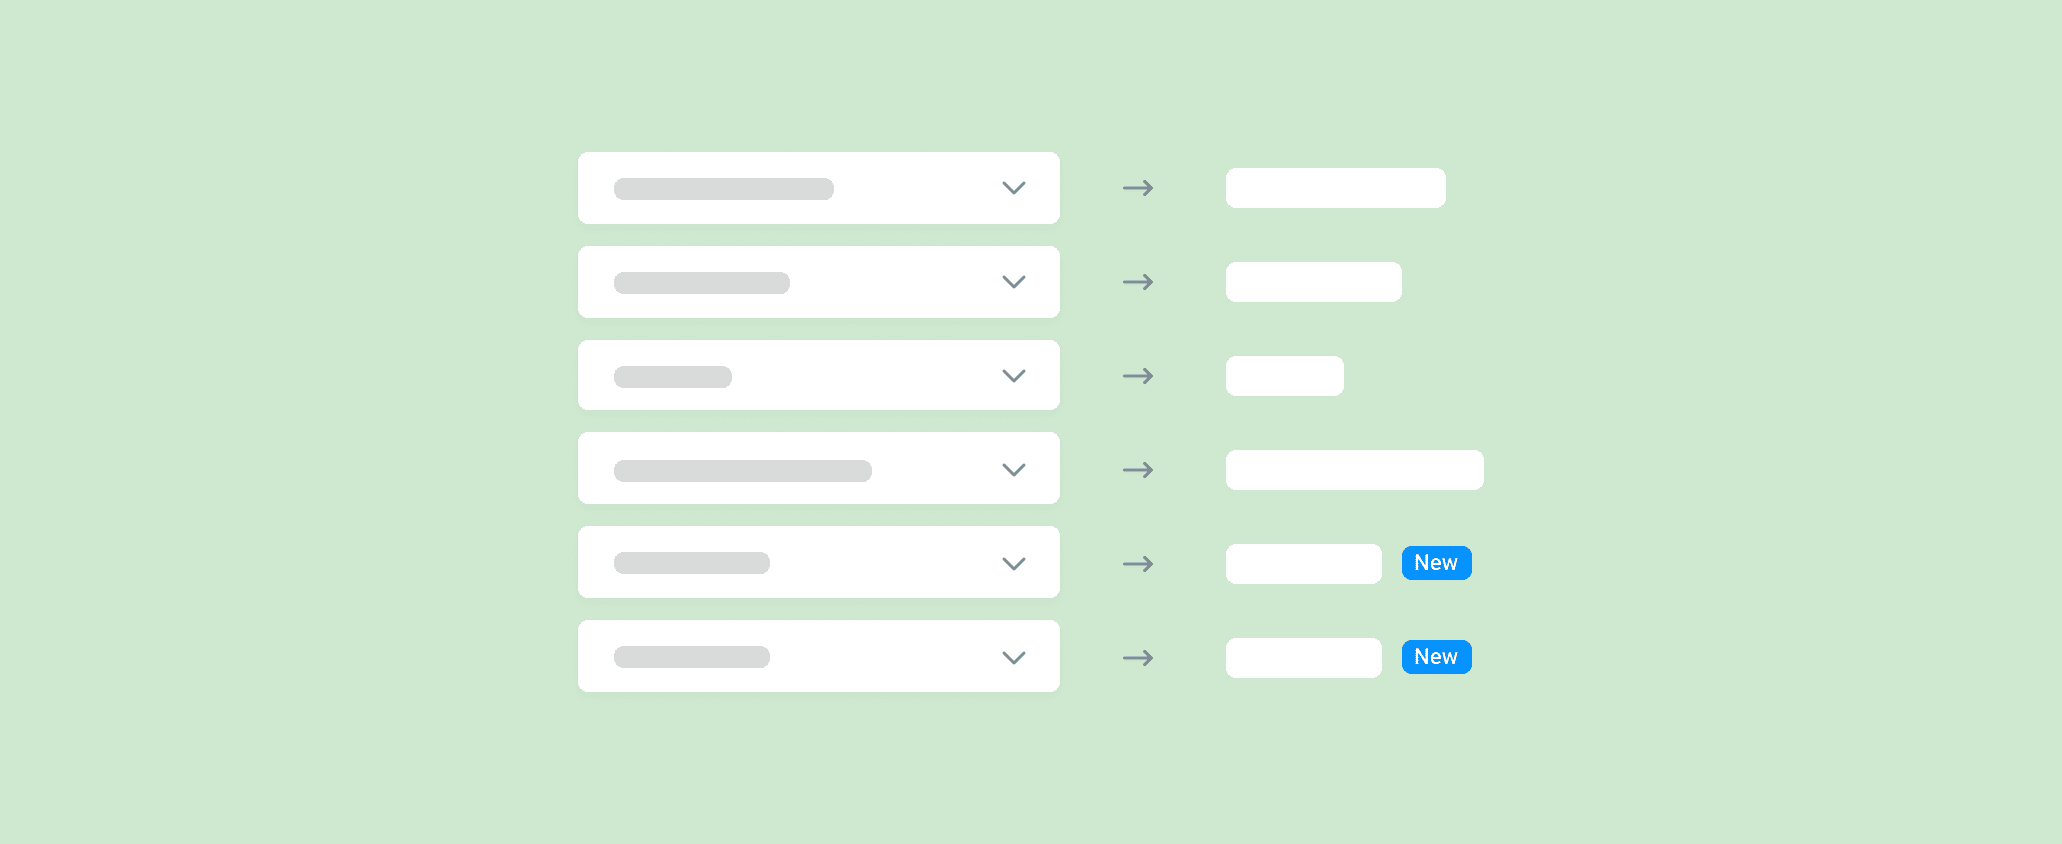This screenshot has width=2062, height=844.
Task: Click the arrow icon in the first row
Action: 1138,188
